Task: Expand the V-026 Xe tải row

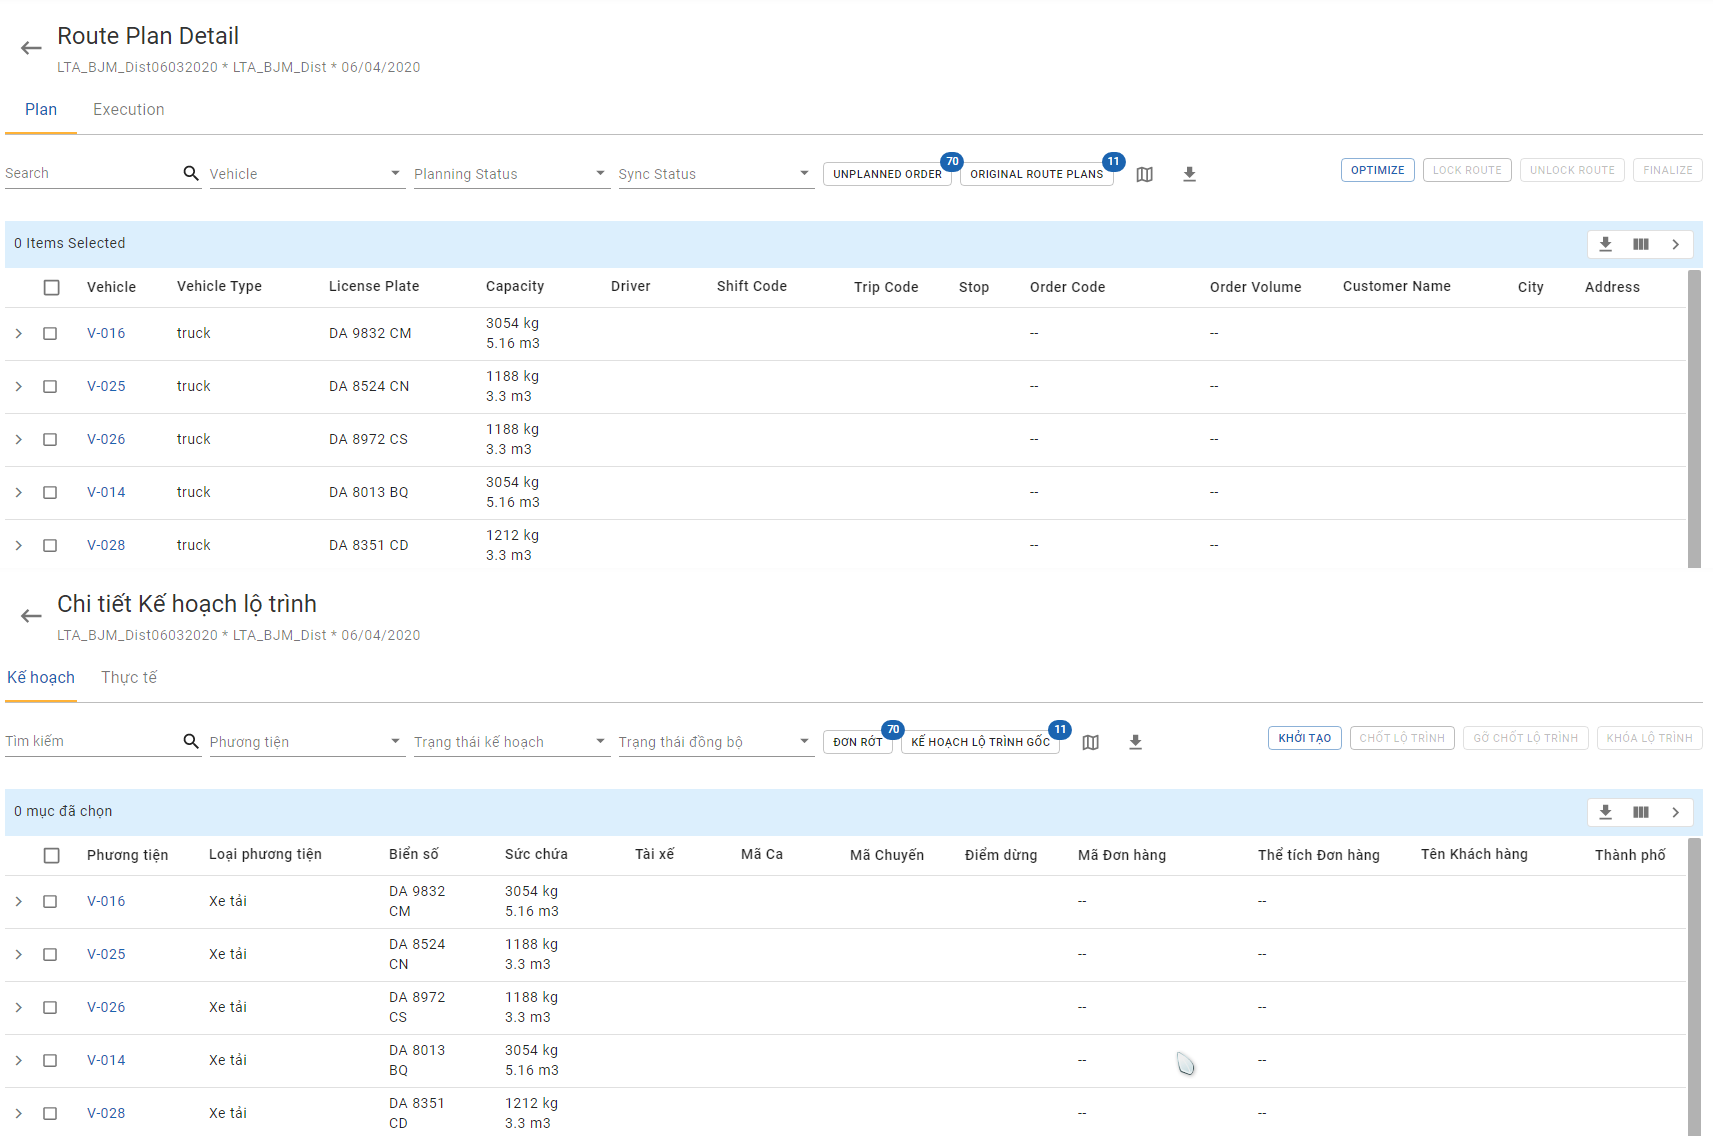Action: [x=18, y=1007]
